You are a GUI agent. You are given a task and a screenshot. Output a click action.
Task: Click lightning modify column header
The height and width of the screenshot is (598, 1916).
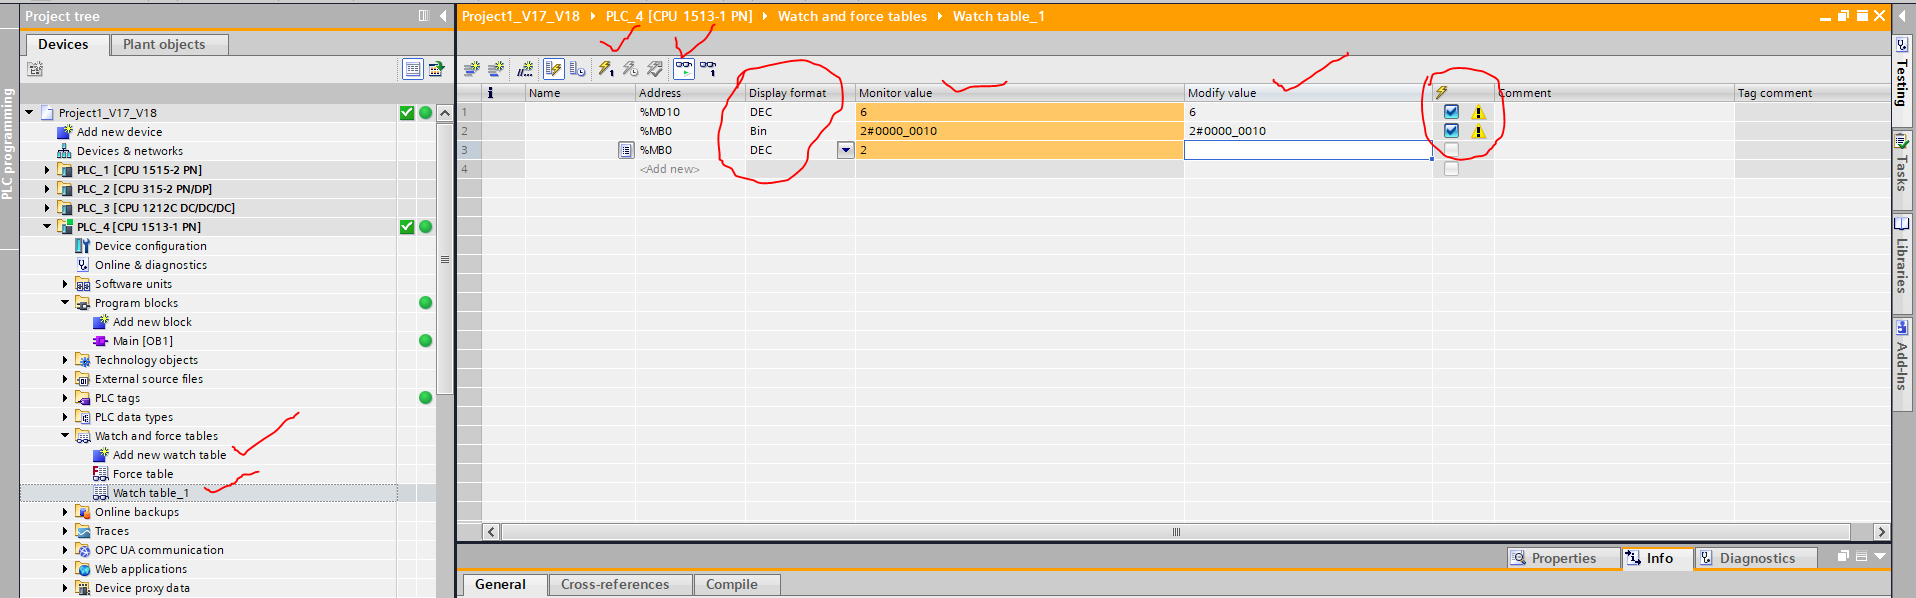[1442, 92]
